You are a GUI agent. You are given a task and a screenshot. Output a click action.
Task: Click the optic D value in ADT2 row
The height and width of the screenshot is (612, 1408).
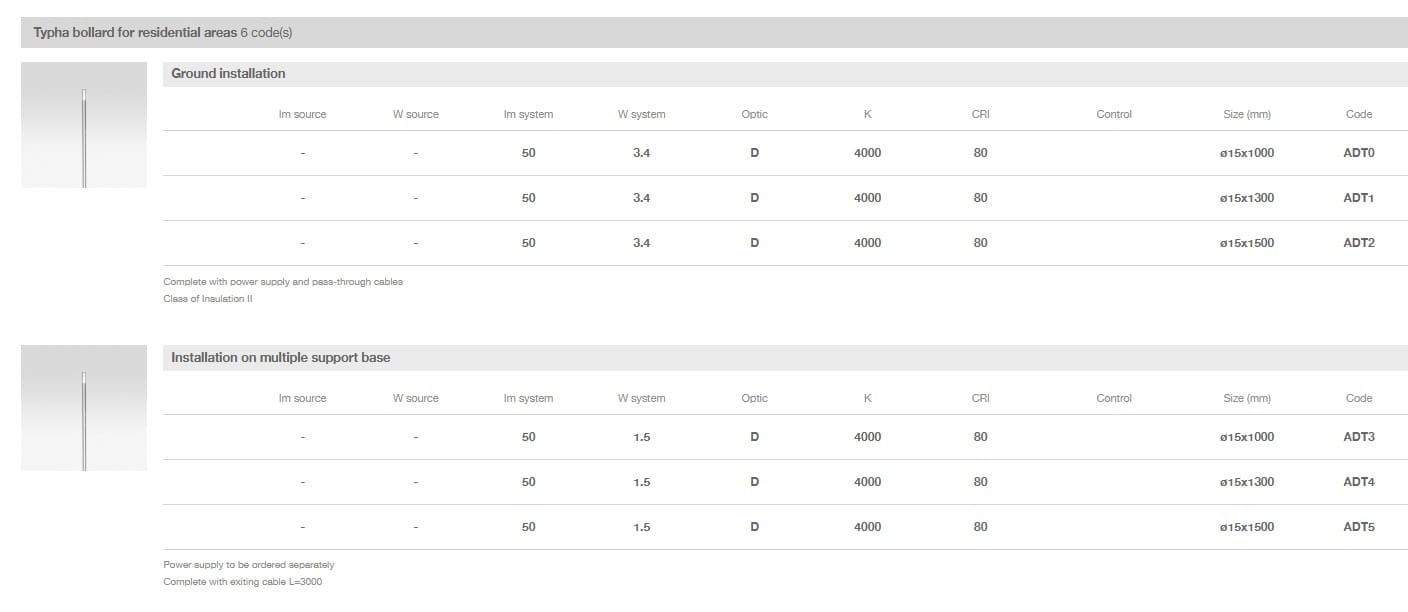pyautogui.click(x=754, y=243)
